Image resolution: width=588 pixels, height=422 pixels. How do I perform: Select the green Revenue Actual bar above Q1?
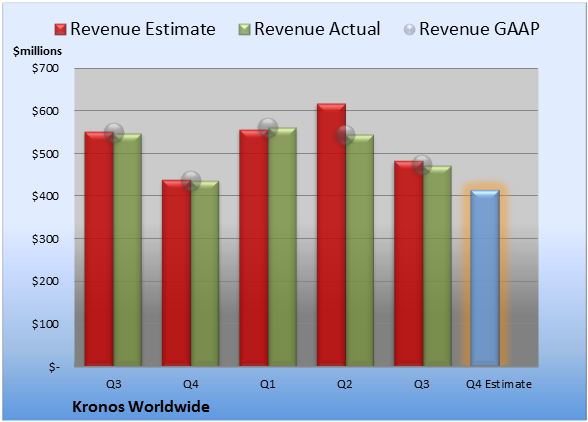282,247
